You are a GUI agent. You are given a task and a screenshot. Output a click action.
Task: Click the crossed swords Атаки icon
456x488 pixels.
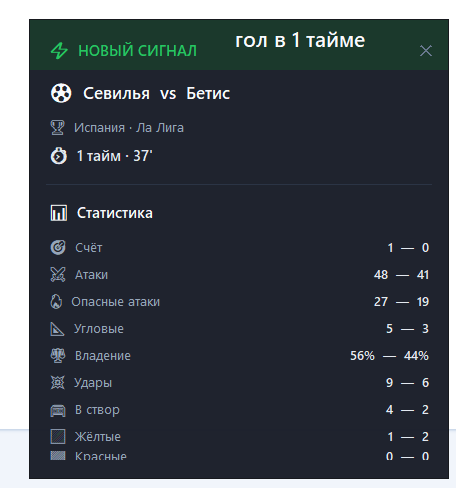tap(58, 274)
